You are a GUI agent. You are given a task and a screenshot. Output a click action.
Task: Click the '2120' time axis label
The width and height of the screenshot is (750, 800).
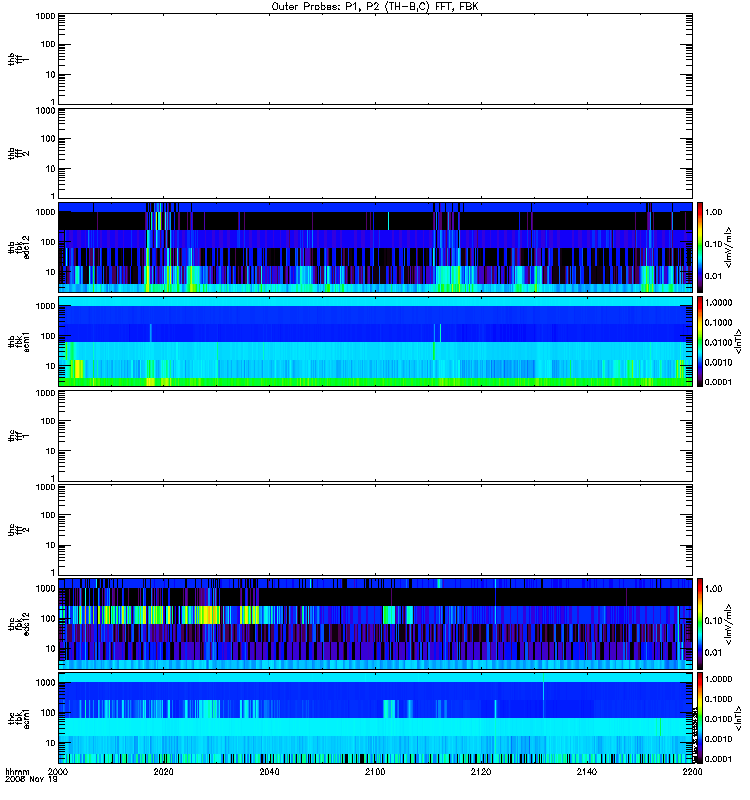coord(481,771)
